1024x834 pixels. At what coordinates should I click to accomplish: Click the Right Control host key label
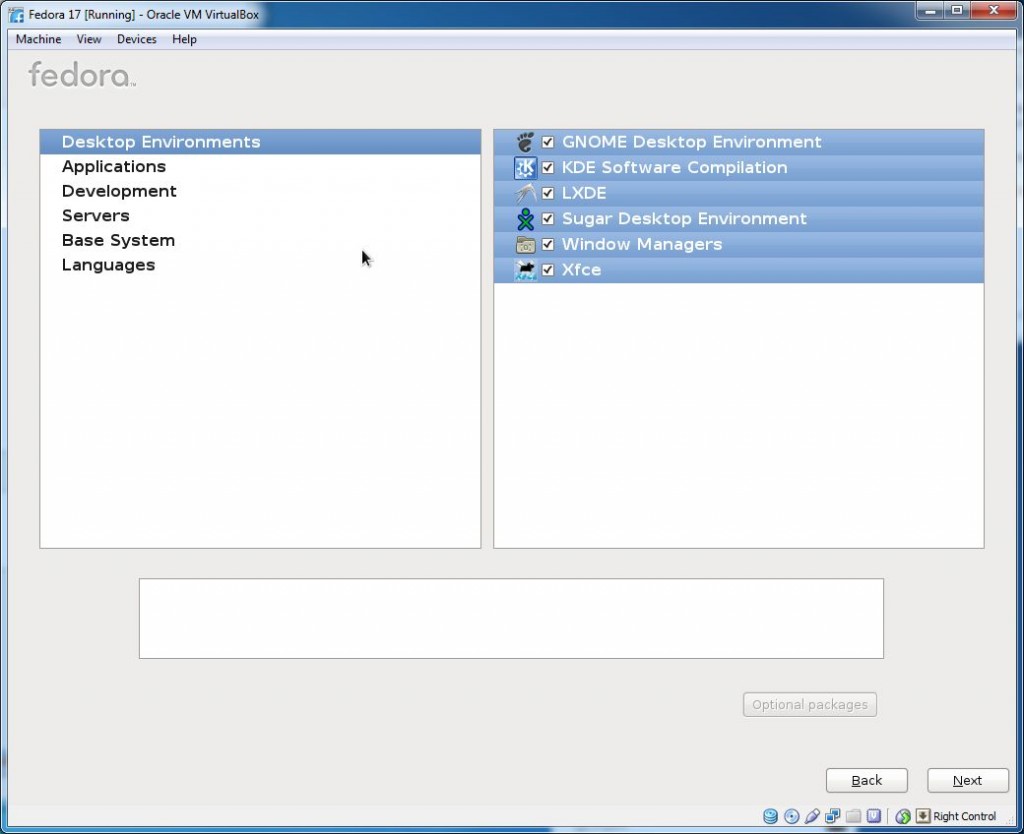point(965,816)
